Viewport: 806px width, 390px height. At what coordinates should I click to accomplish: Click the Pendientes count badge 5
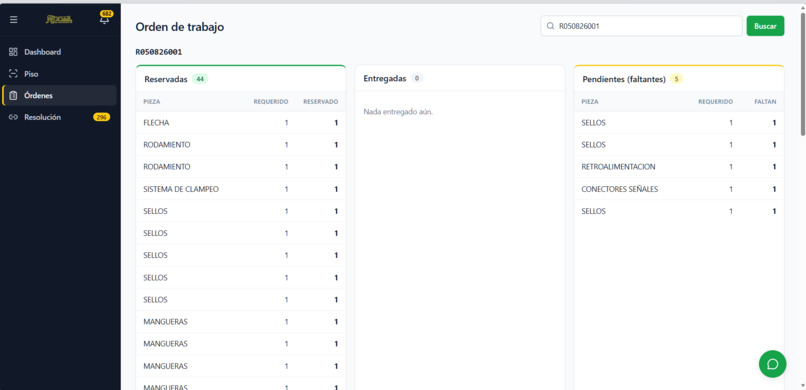(x=676, y=79)
